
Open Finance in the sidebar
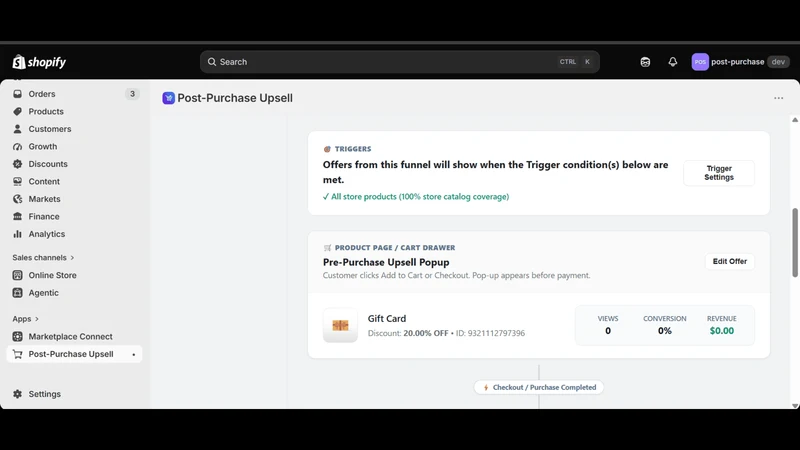click(x=44, y=216)
